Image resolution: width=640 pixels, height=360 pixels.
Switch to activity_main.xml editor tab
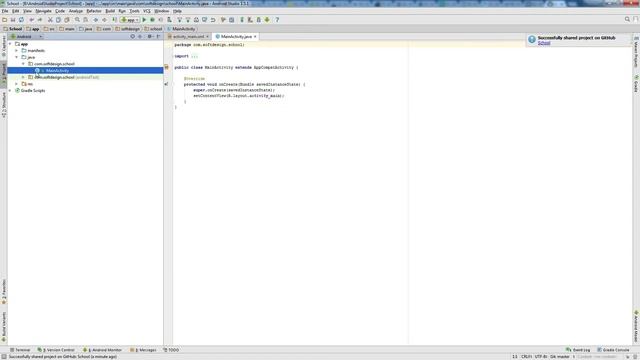188,36
